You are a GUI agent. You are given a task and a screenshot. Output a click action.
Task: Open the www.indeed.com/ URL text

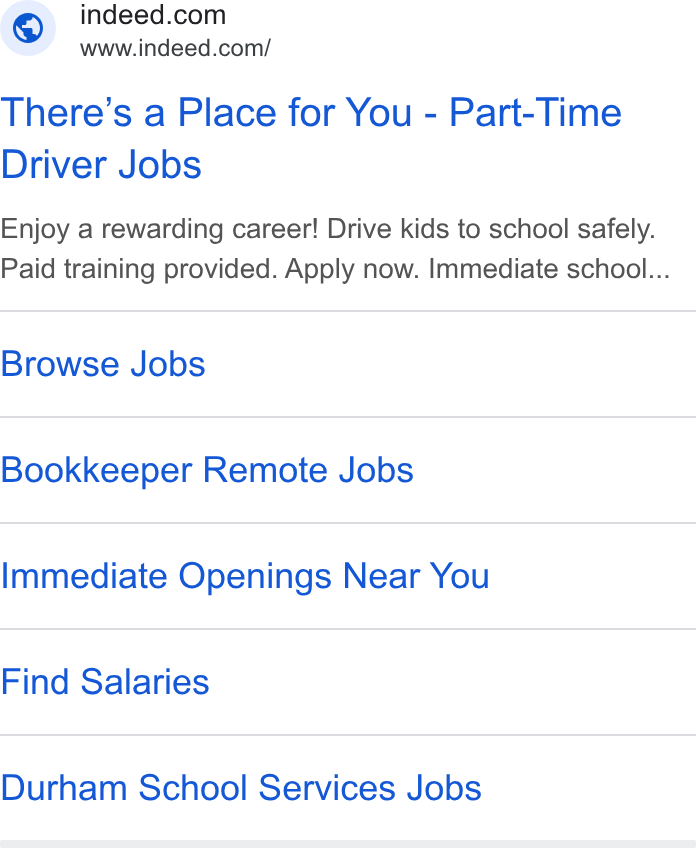(x=175, y=48)
